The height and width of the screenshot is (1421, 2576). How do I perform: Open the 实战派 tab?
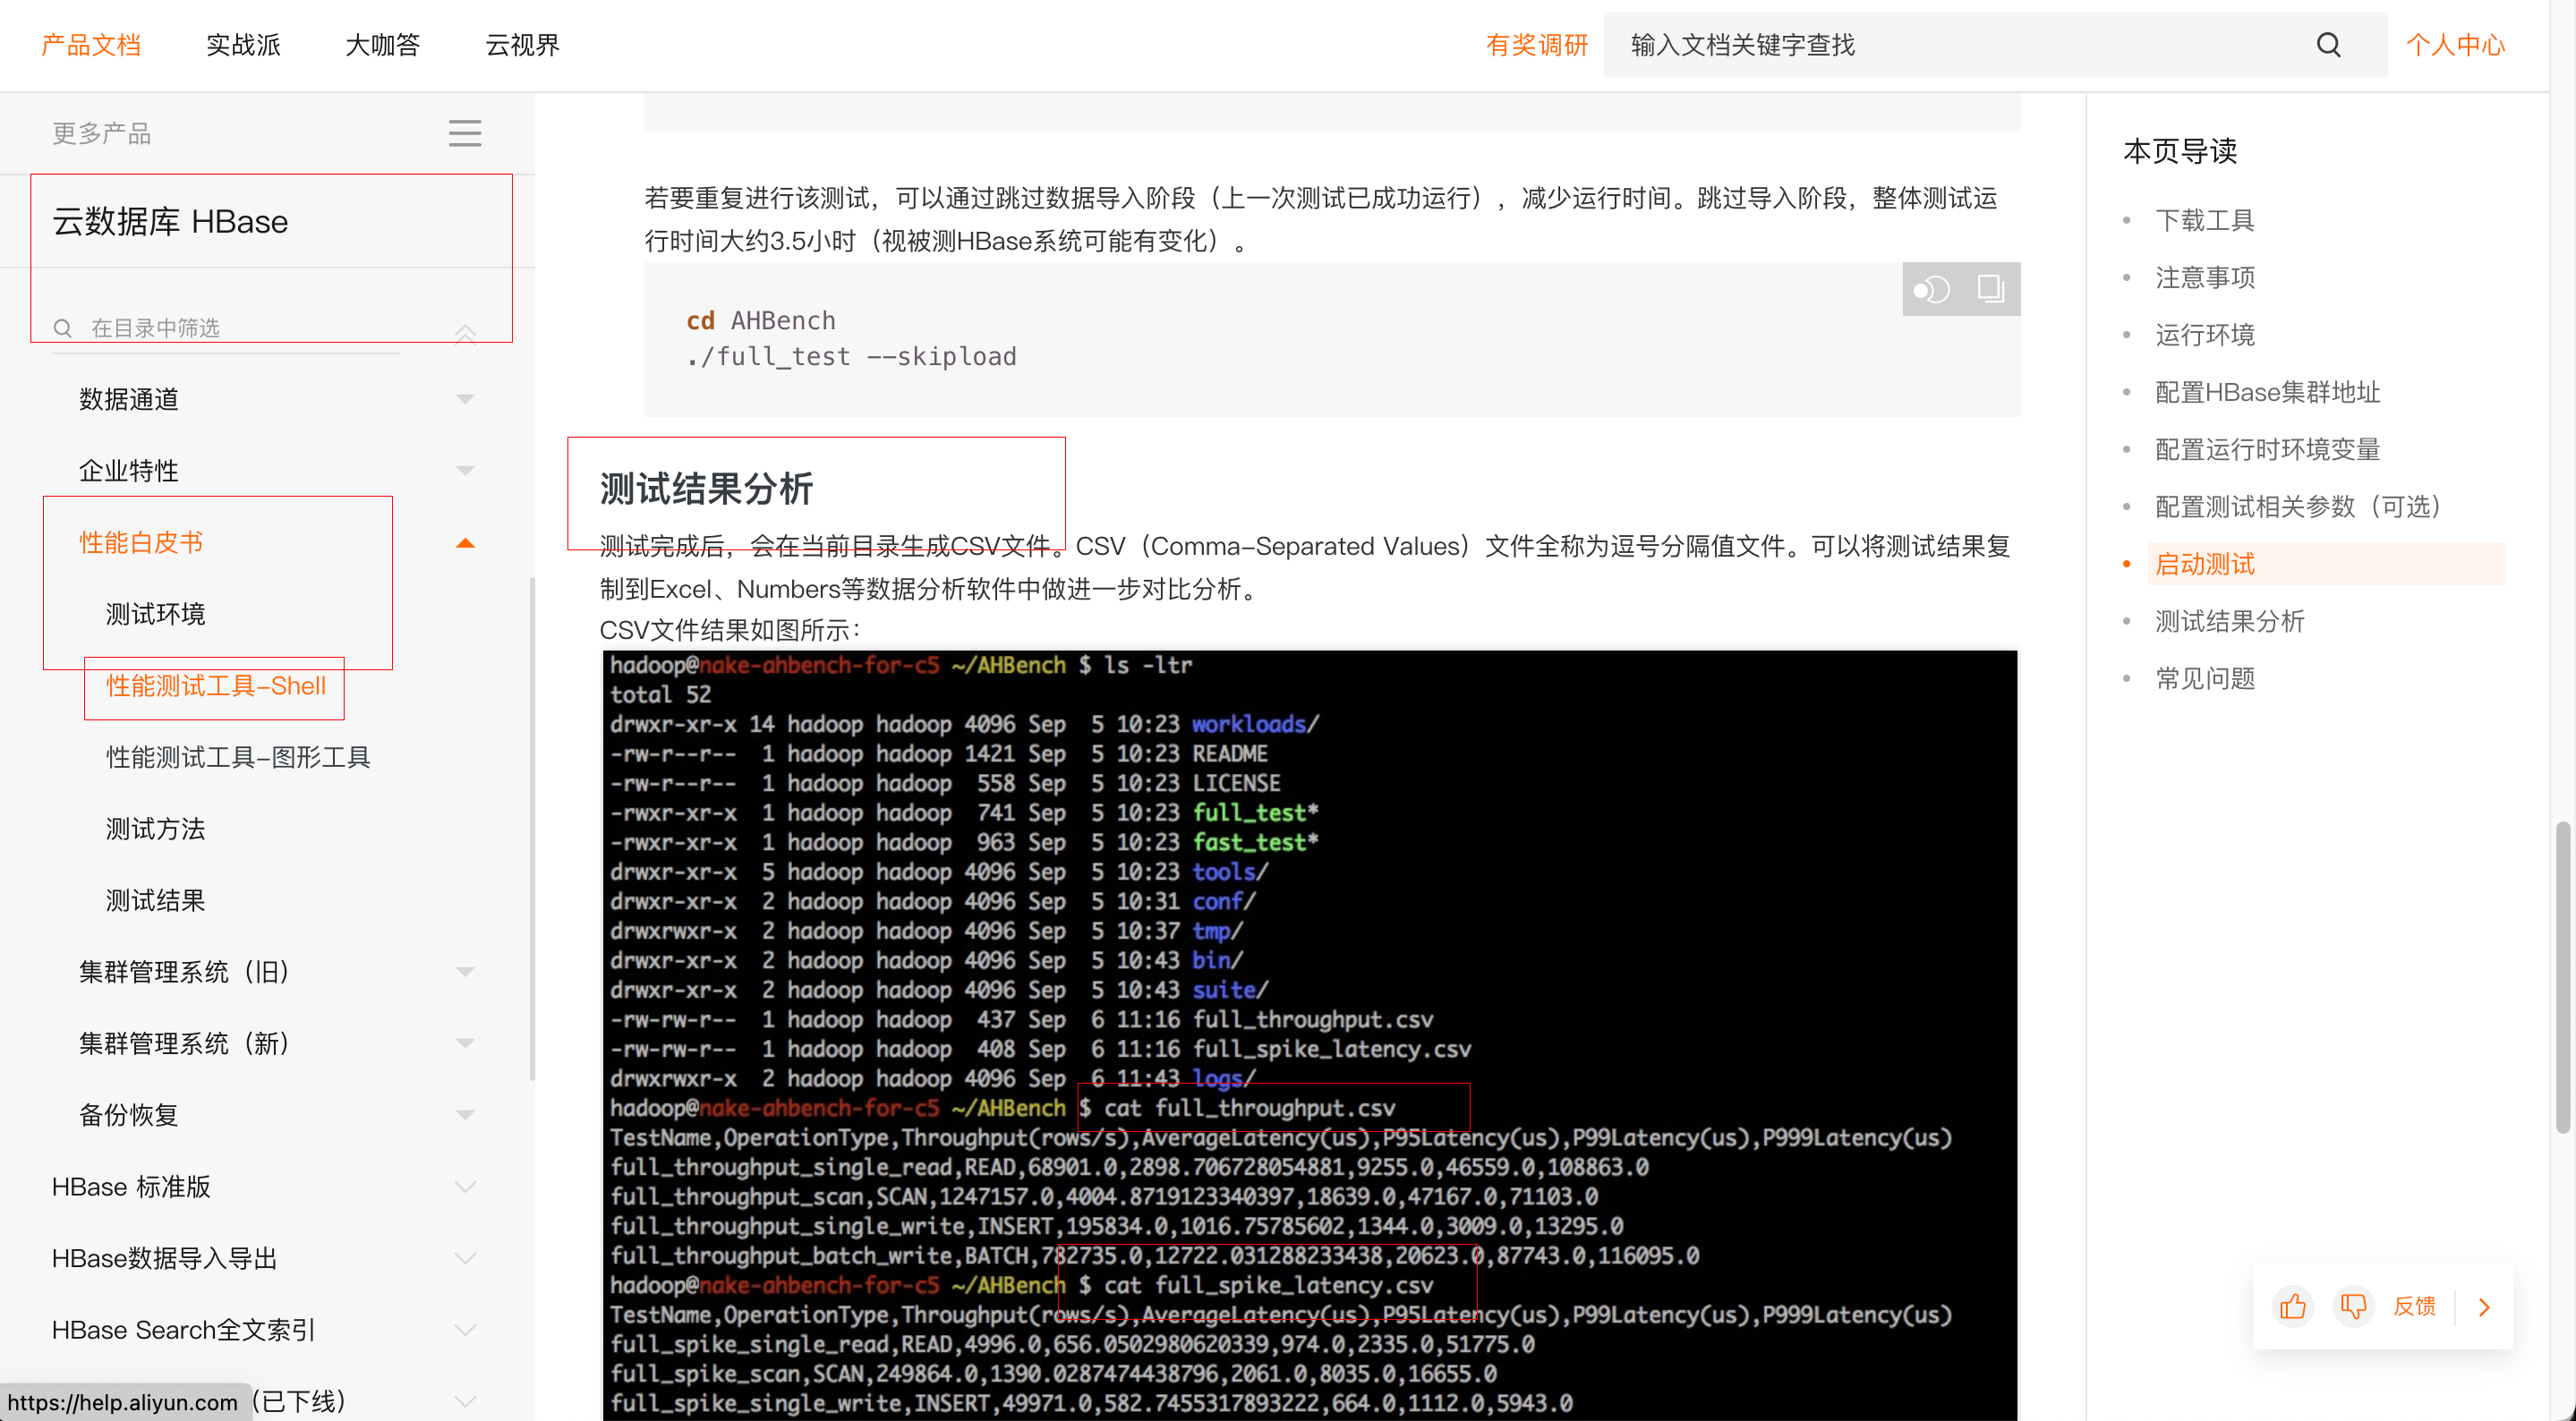coord(243,45)
